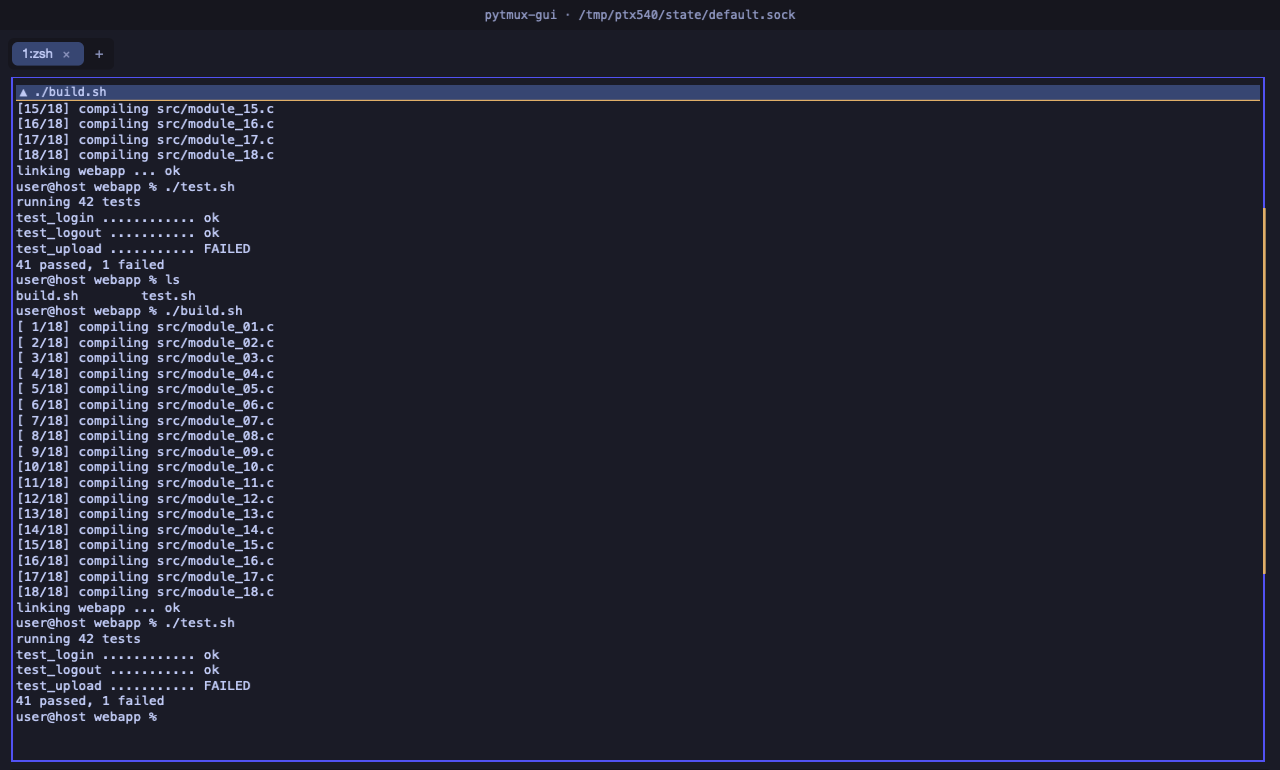Switch to the 1:zsh tab

47,54
